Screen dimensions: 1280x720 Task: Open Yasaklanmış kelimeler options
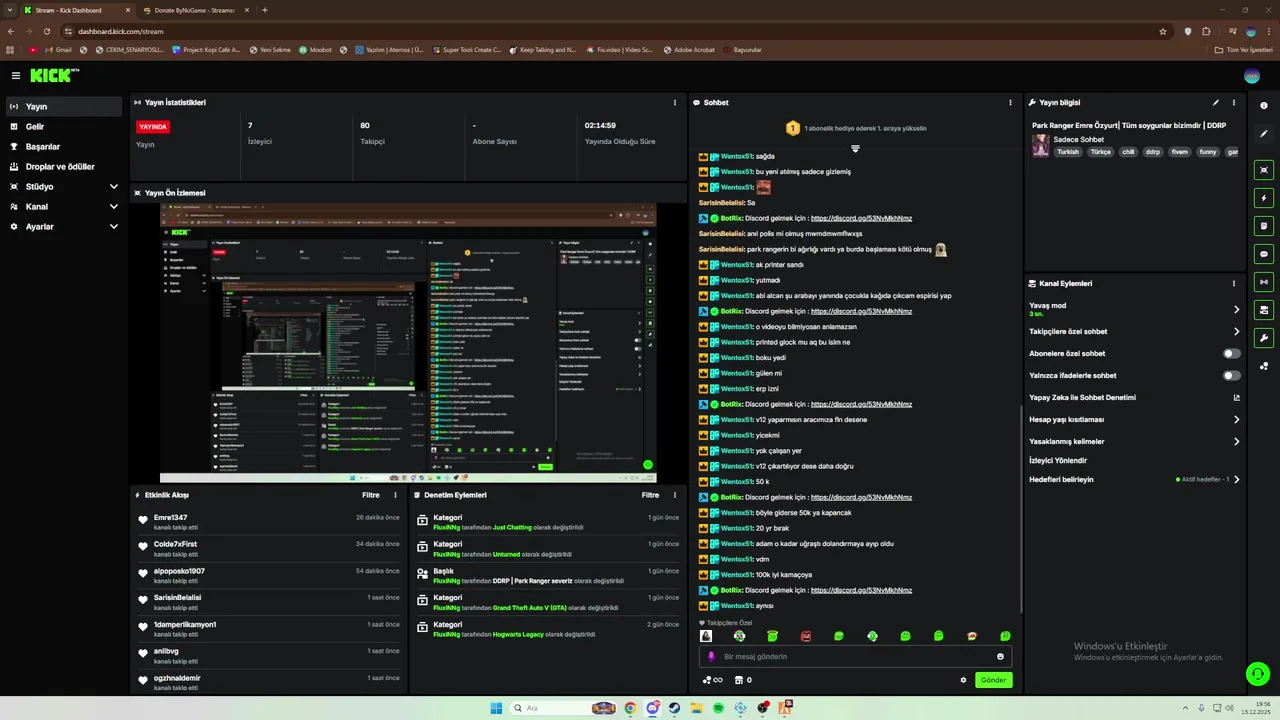pos(1135,442)
